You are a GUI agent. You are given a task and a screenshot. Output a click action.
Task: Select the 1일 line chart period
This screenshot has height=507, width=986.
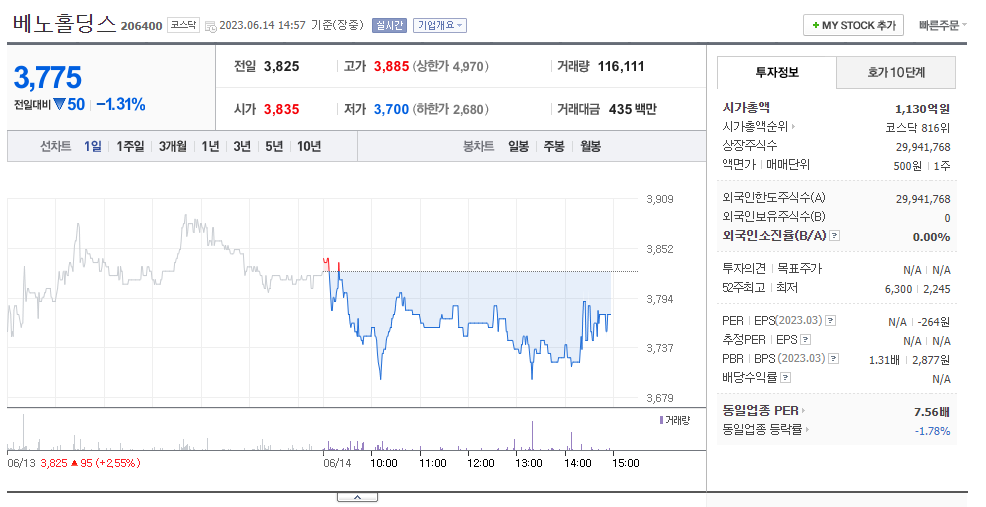tap(92, 147)
